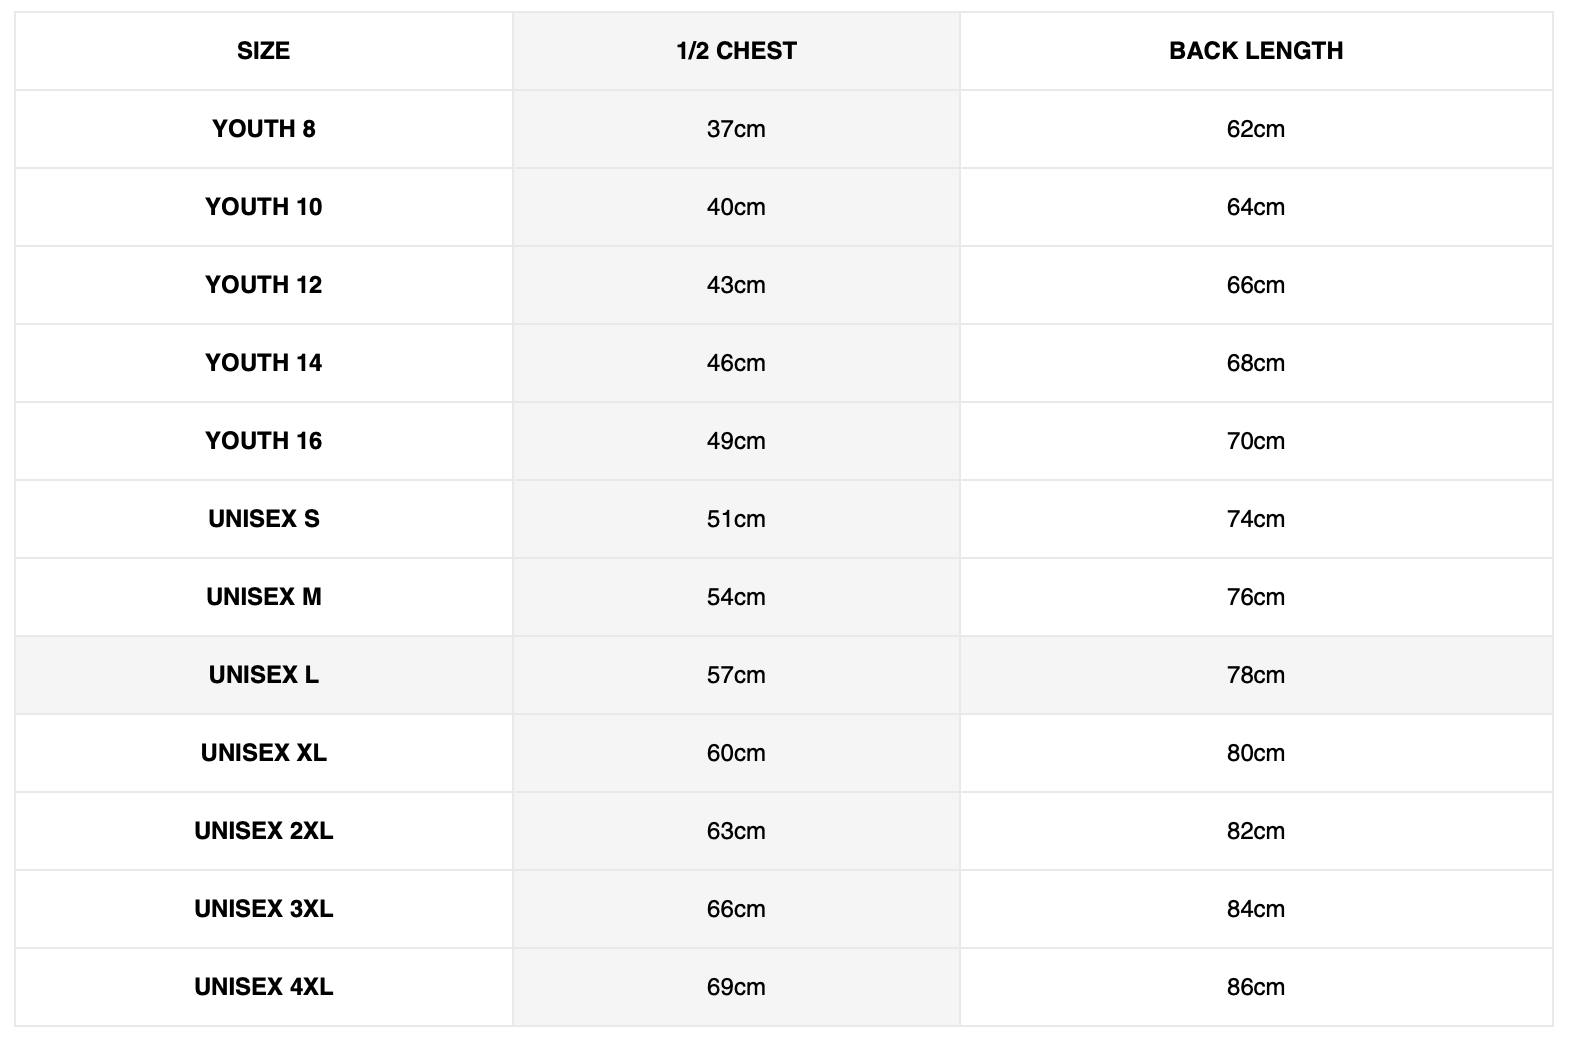Select the UNISEX S size label

(264, 519)
